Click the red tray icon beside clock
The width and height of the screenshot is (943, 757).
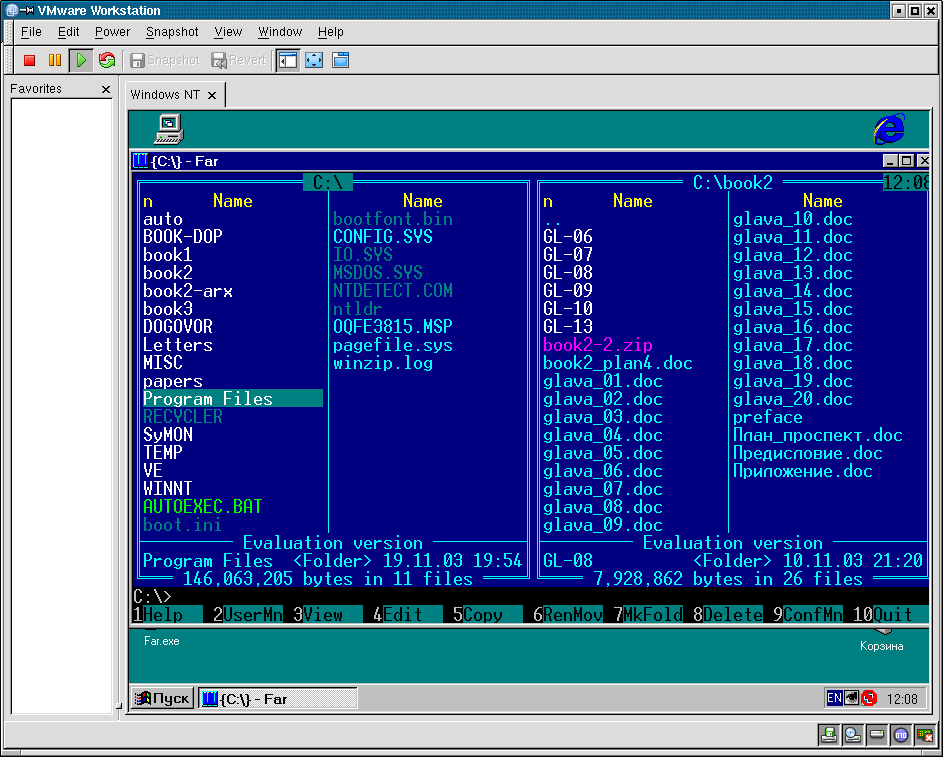click(x=869, y=698)
